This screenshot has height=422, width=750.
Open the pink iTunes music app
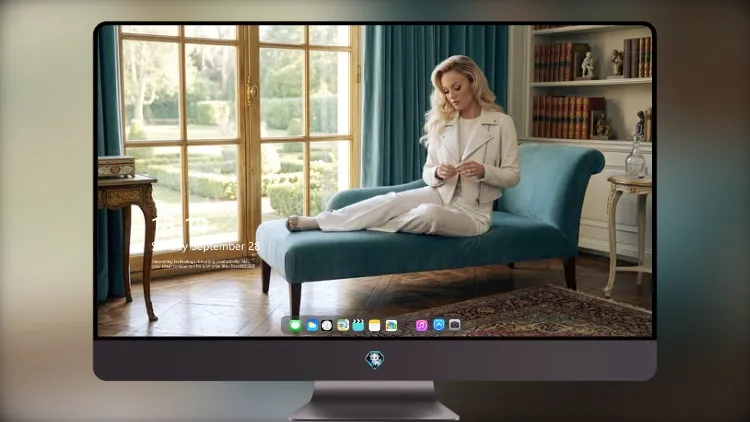click(x=421, y=325)
